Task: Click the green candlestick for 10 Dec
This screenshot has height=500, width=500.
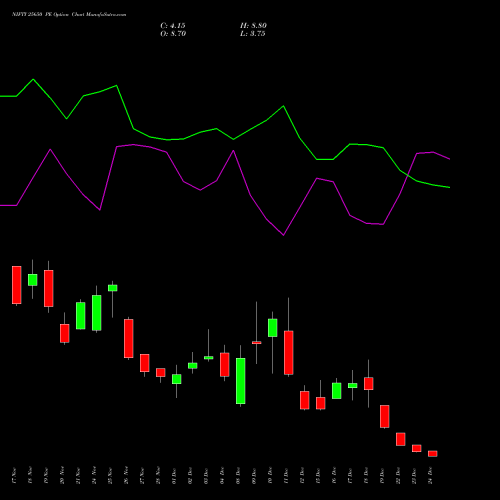Action: 273,328
